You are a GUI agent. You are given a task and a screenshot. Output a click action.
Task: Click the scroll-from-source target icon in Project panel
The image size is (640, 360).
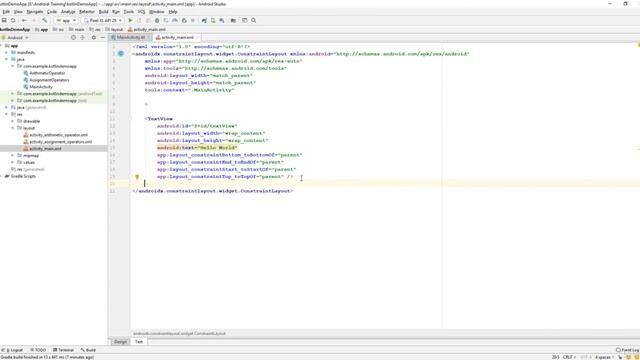pos(73,38)
